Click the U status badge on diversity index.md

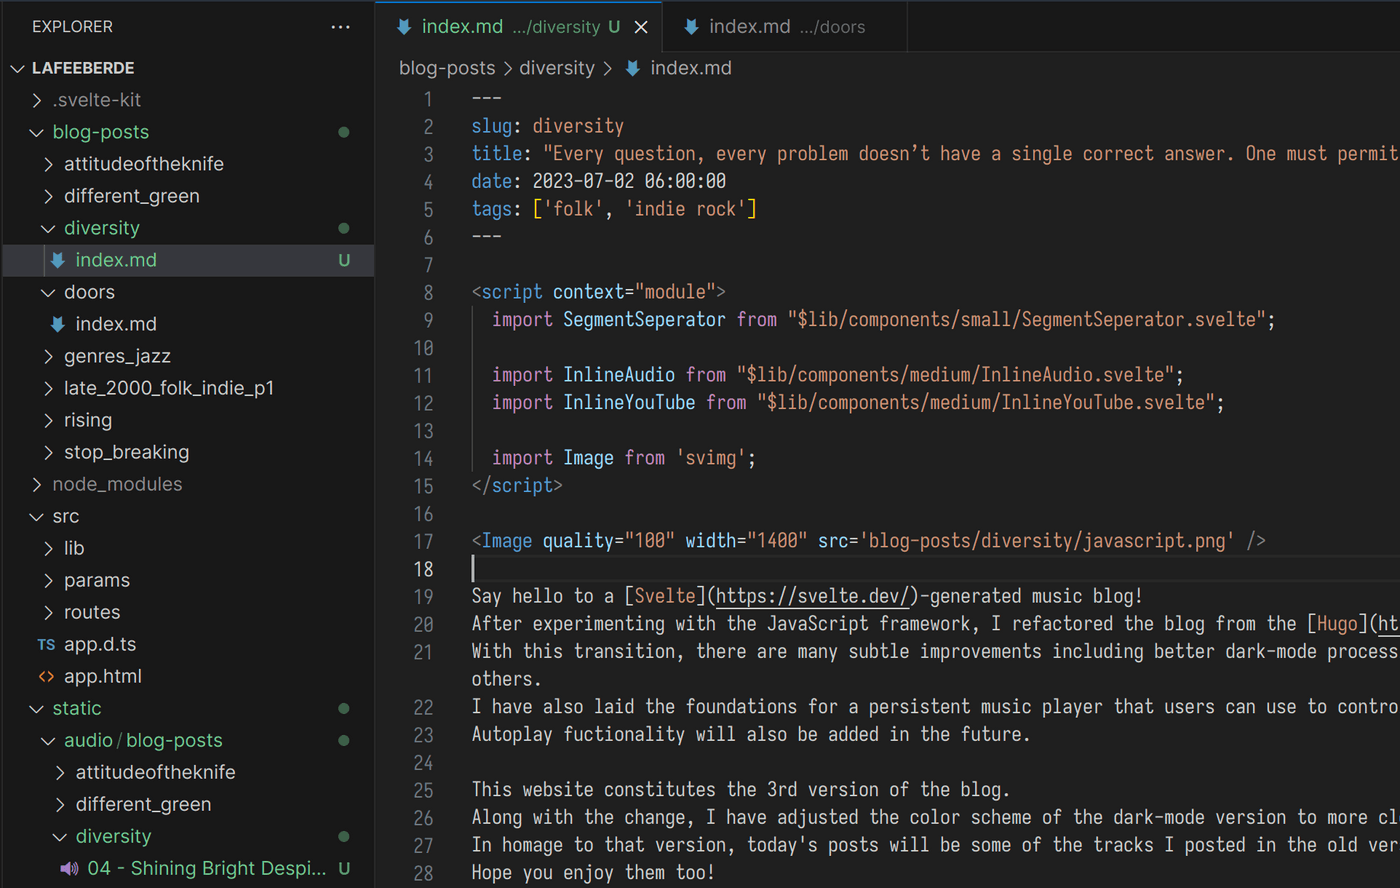(344, 260)
